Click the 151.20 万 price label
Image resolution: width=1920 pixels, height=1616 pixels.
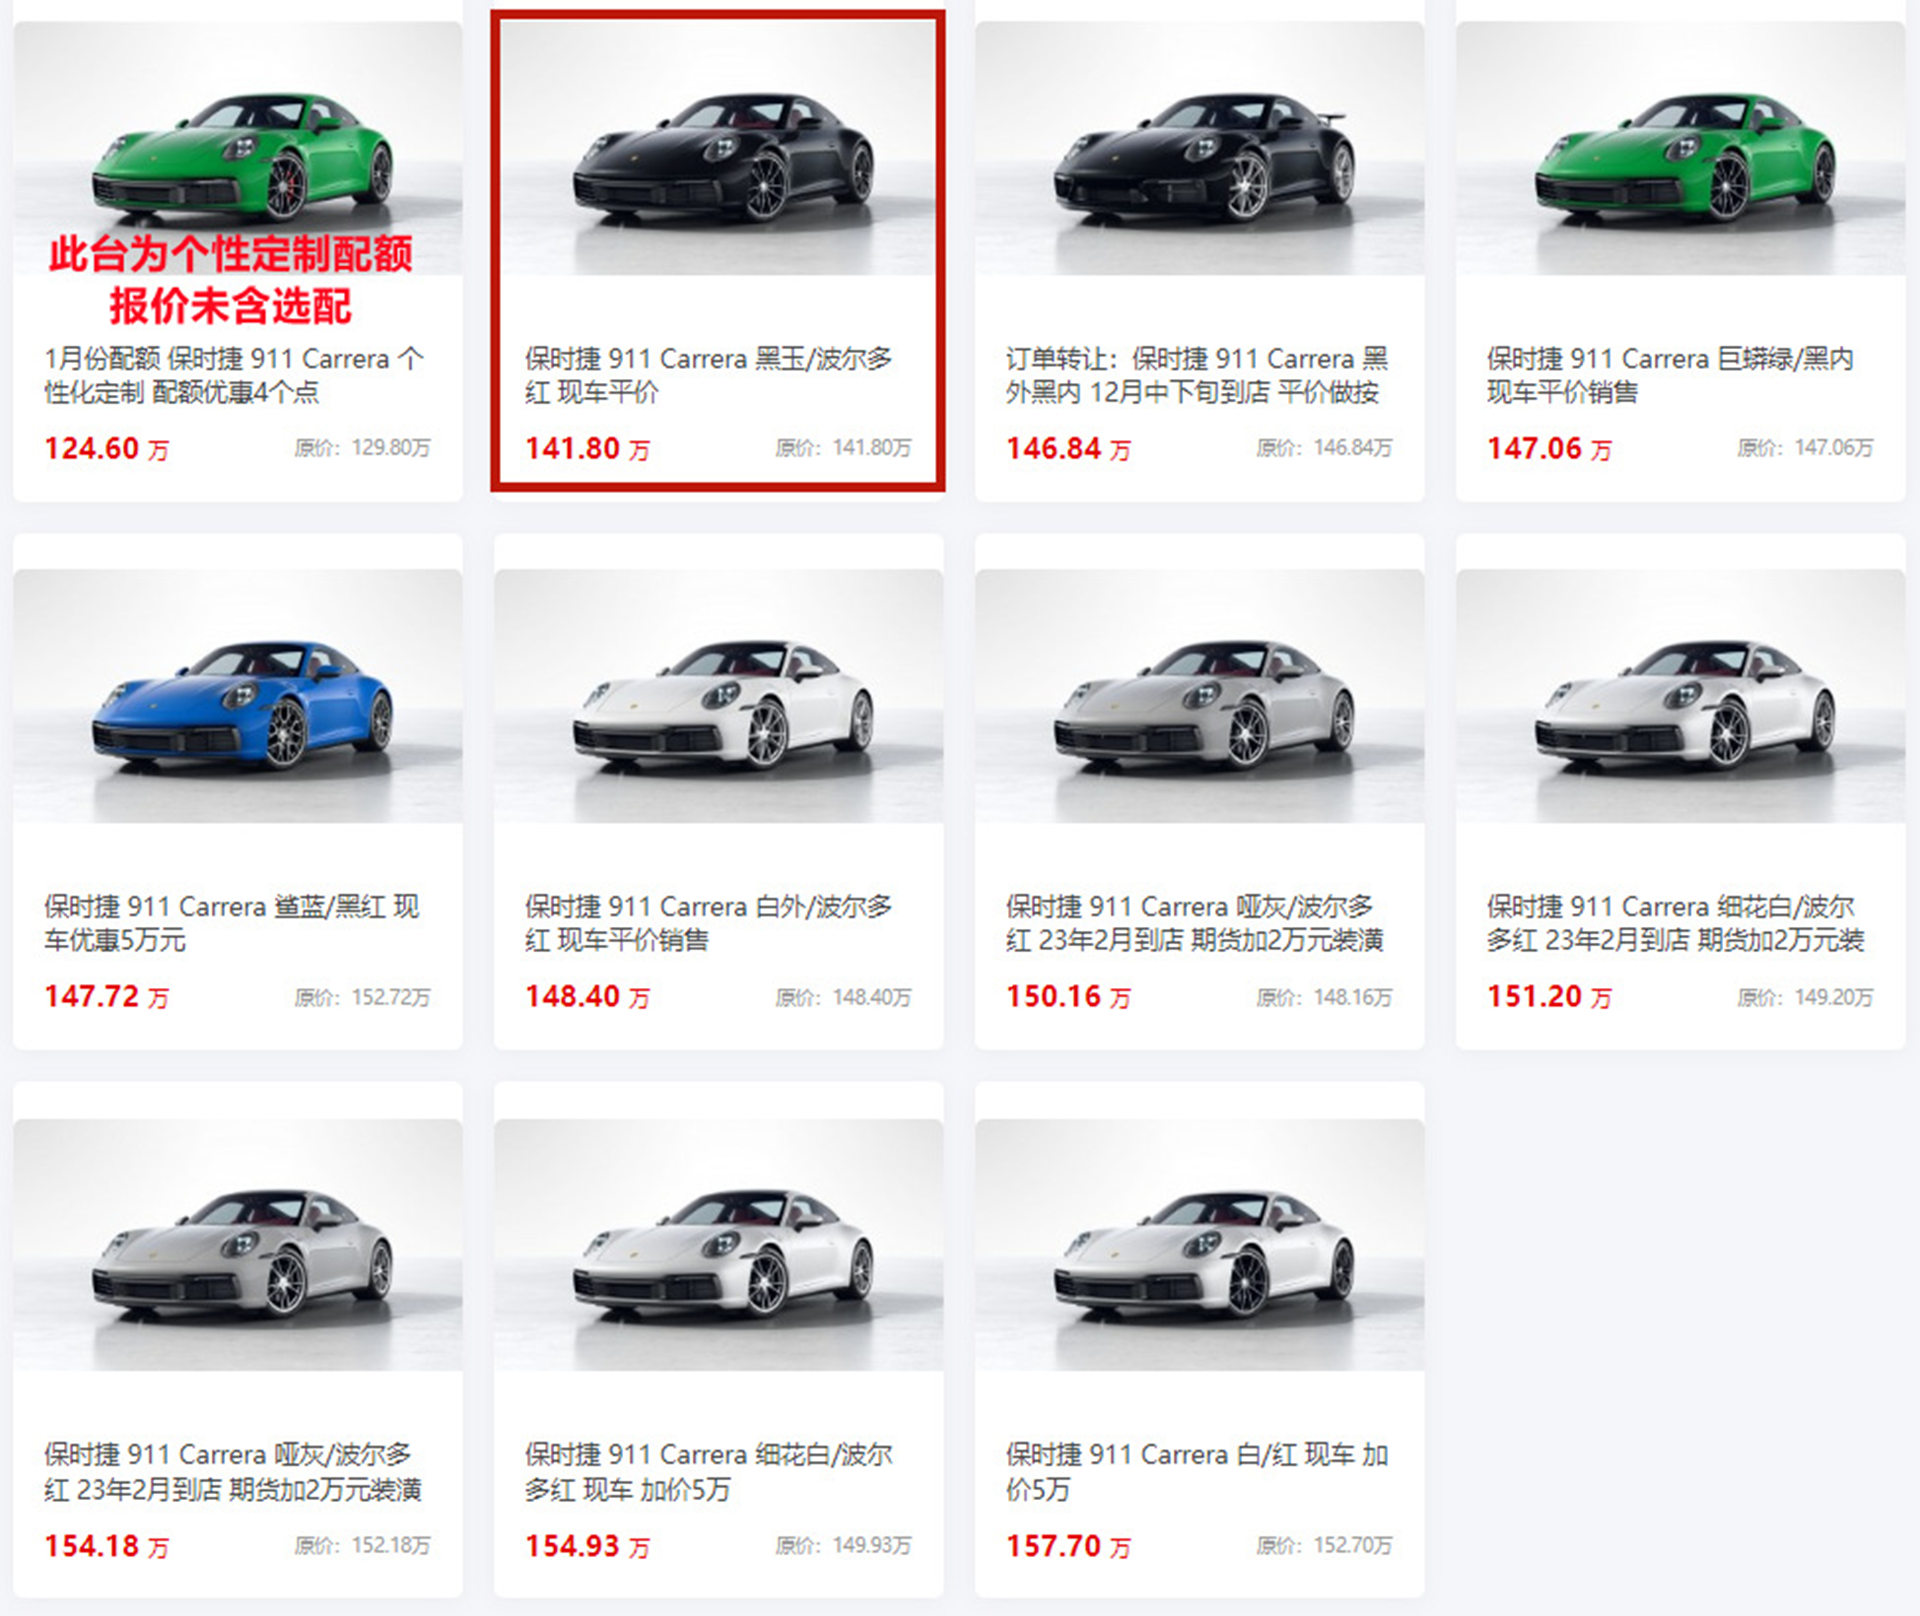click(1549, 997)
